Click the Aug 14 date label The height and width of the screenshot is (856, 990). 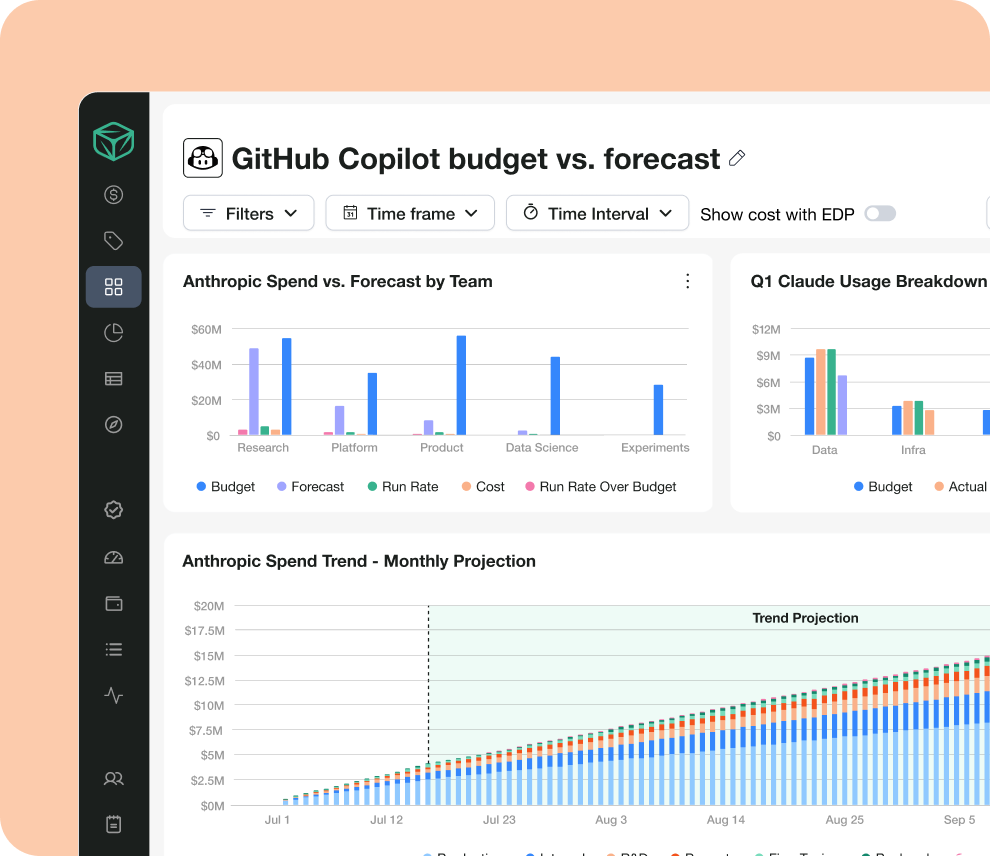(x=726, y=820)
